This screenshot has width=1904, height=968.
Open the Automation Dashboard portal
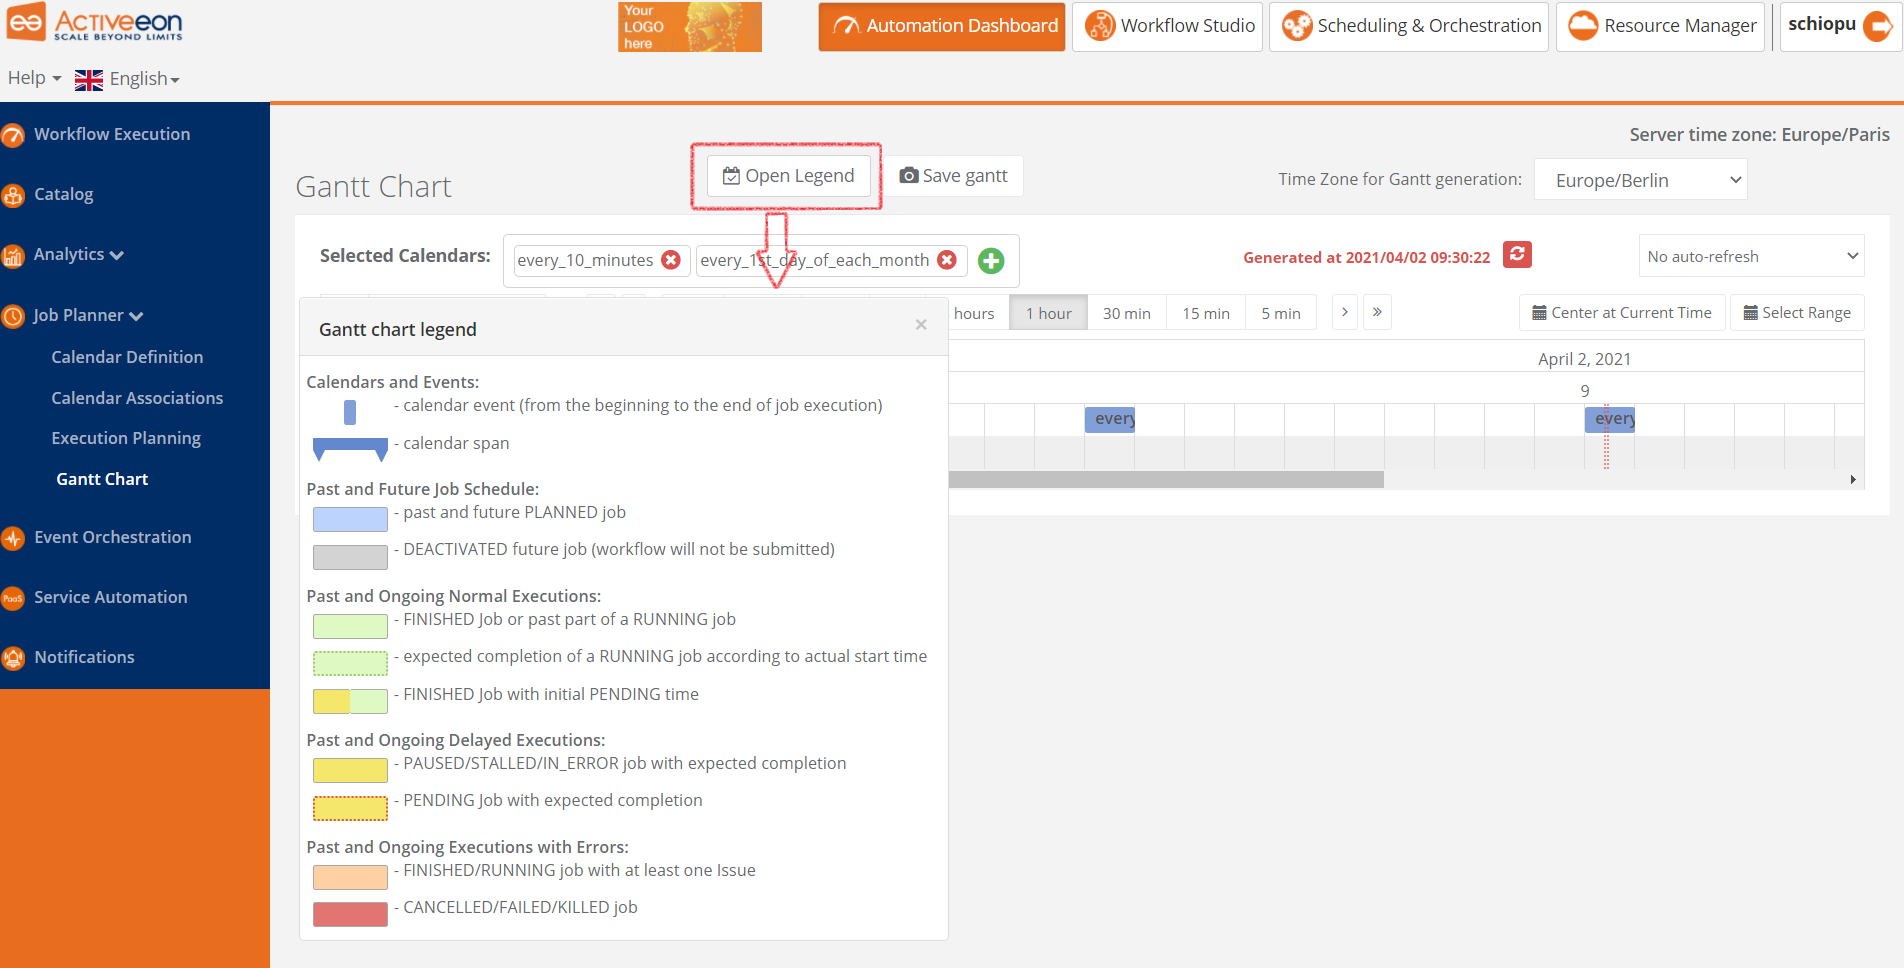(x=942, y=26)
